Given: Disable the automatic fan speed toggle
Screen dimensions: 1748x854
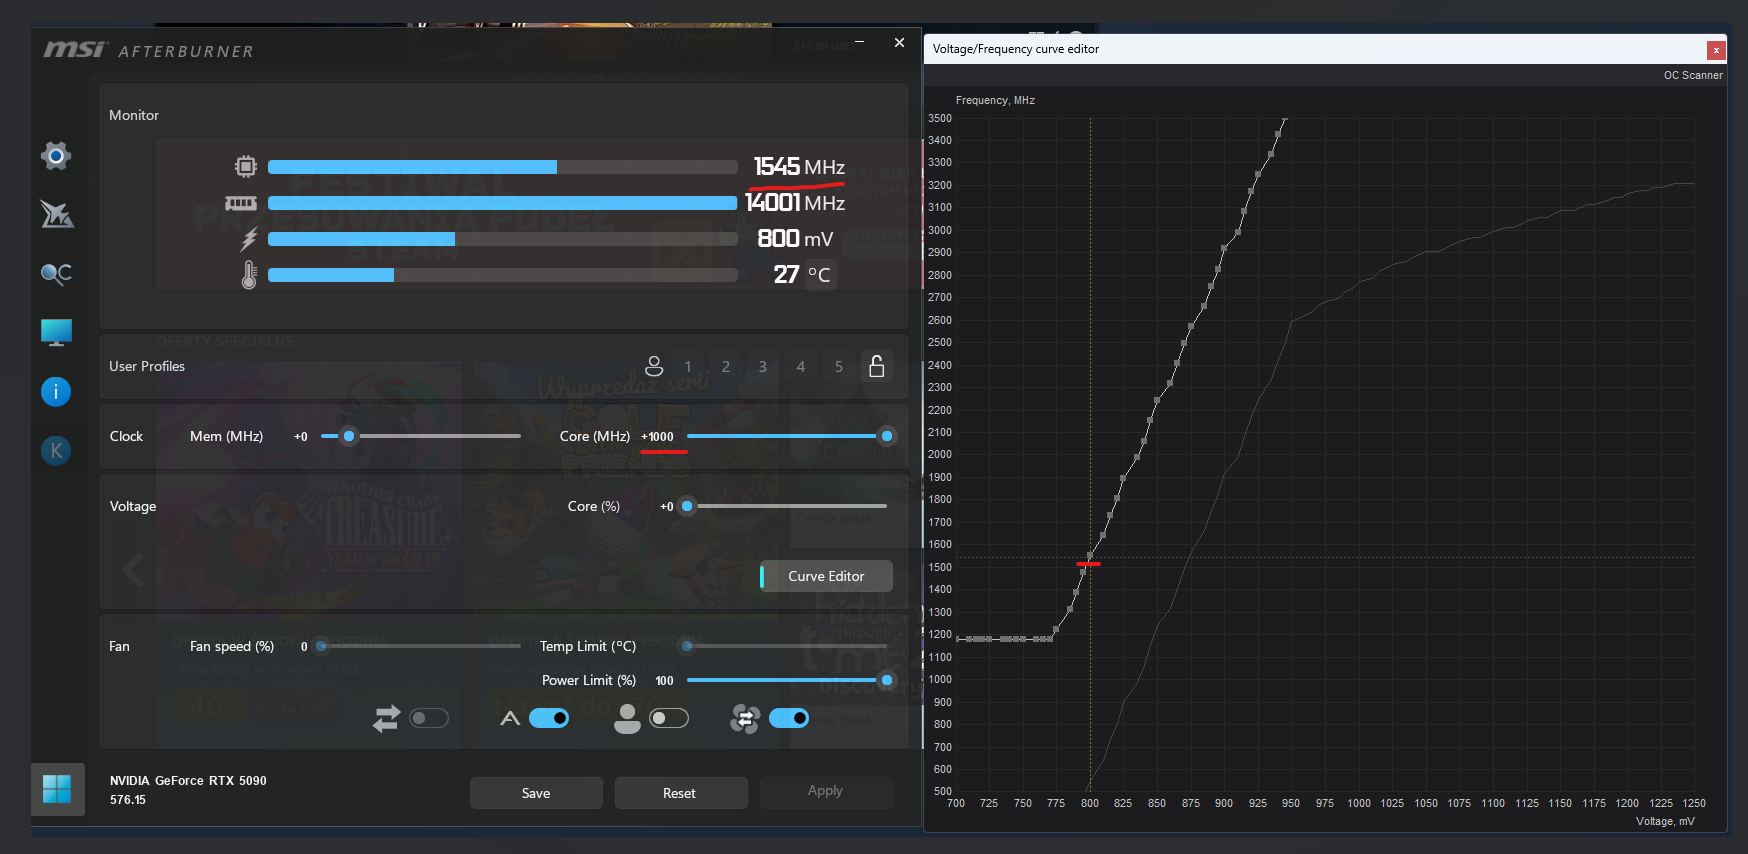Looking at the screenshot, I should click(549, 718).
